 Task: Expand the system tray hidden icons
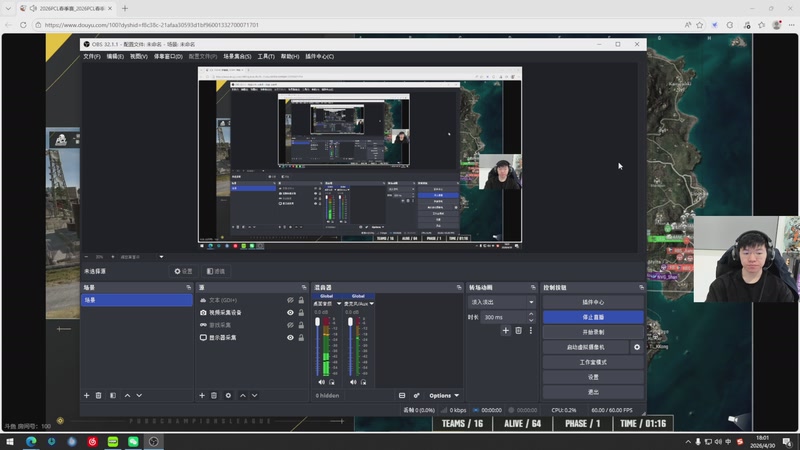(x=688, y=442)
